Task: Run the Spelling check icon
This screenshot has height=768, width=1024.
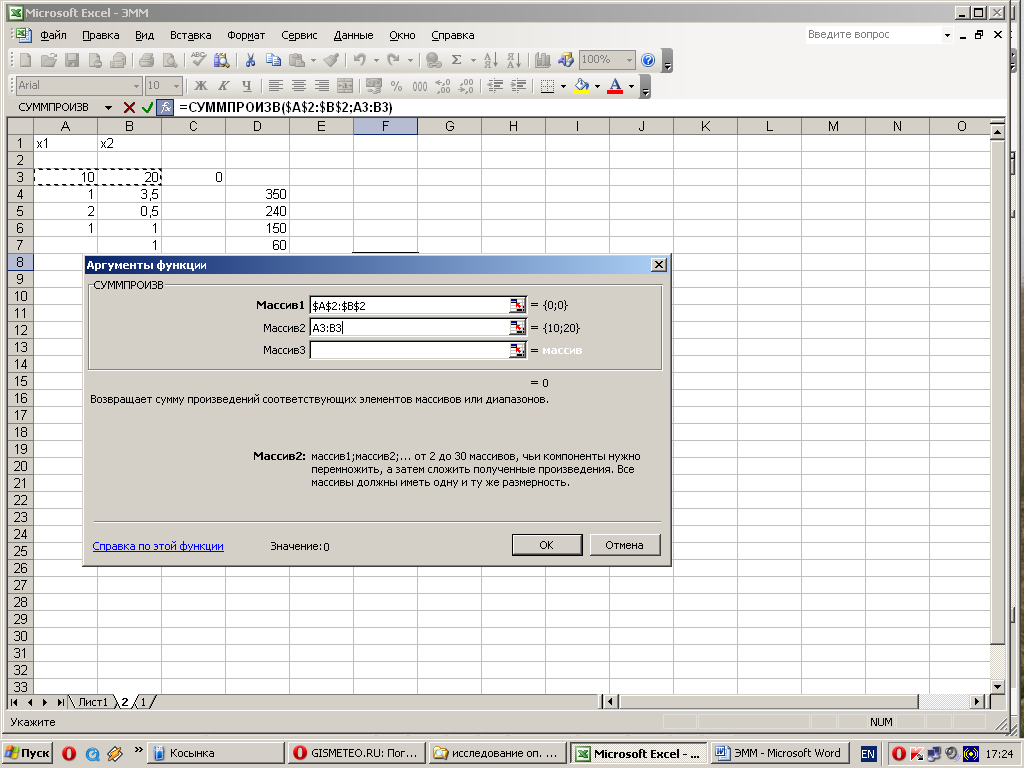Action: (x=198, y=60)
